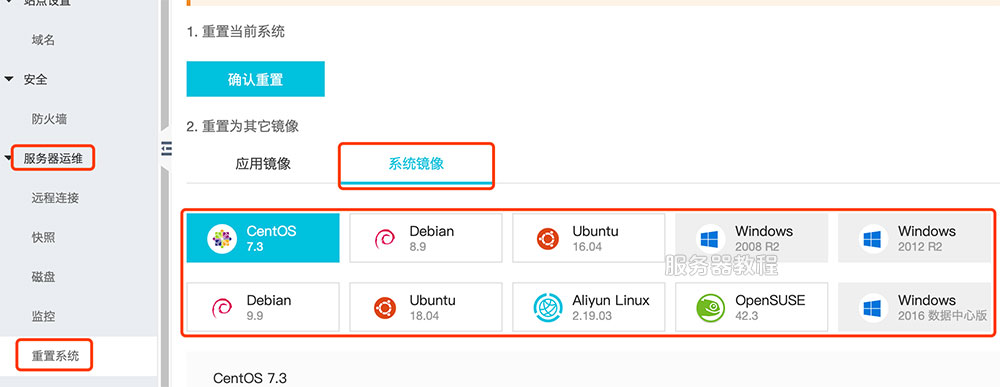1000x387 pixels.
Task: Pick the Ubuntu 16.04 logo
Action: coord(548,238)
